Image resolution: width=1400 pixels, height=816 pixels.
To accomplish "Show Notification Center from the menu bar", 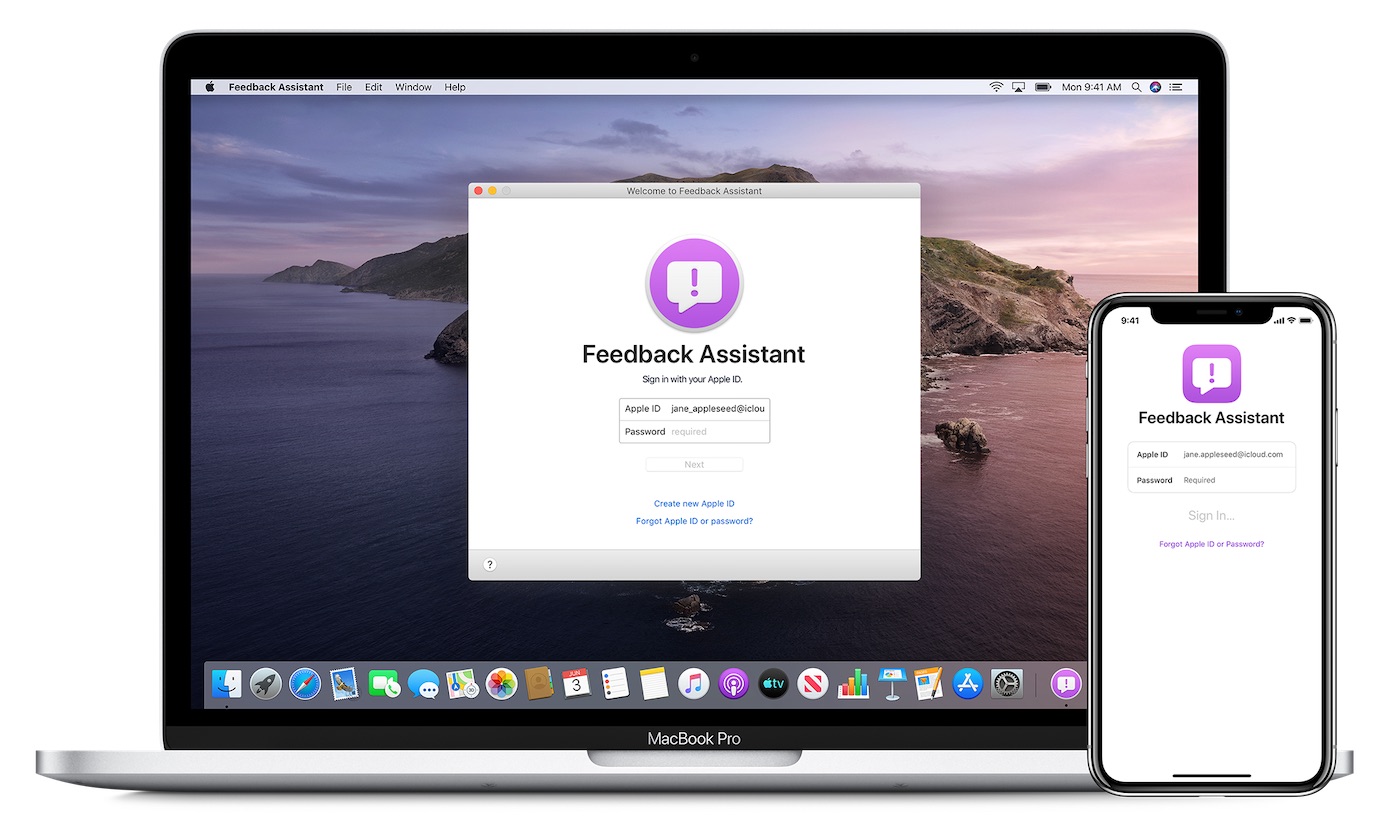I will [x=1175, y=87].
